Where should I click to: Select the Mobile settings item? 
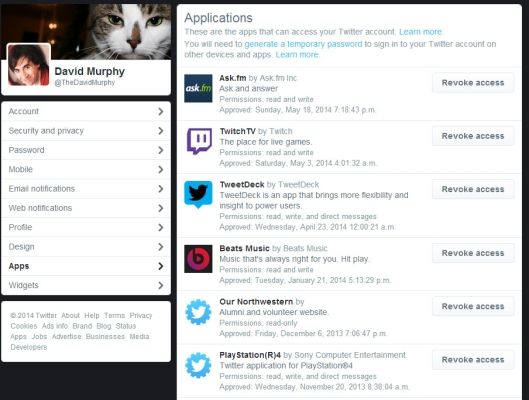[86, 169]
